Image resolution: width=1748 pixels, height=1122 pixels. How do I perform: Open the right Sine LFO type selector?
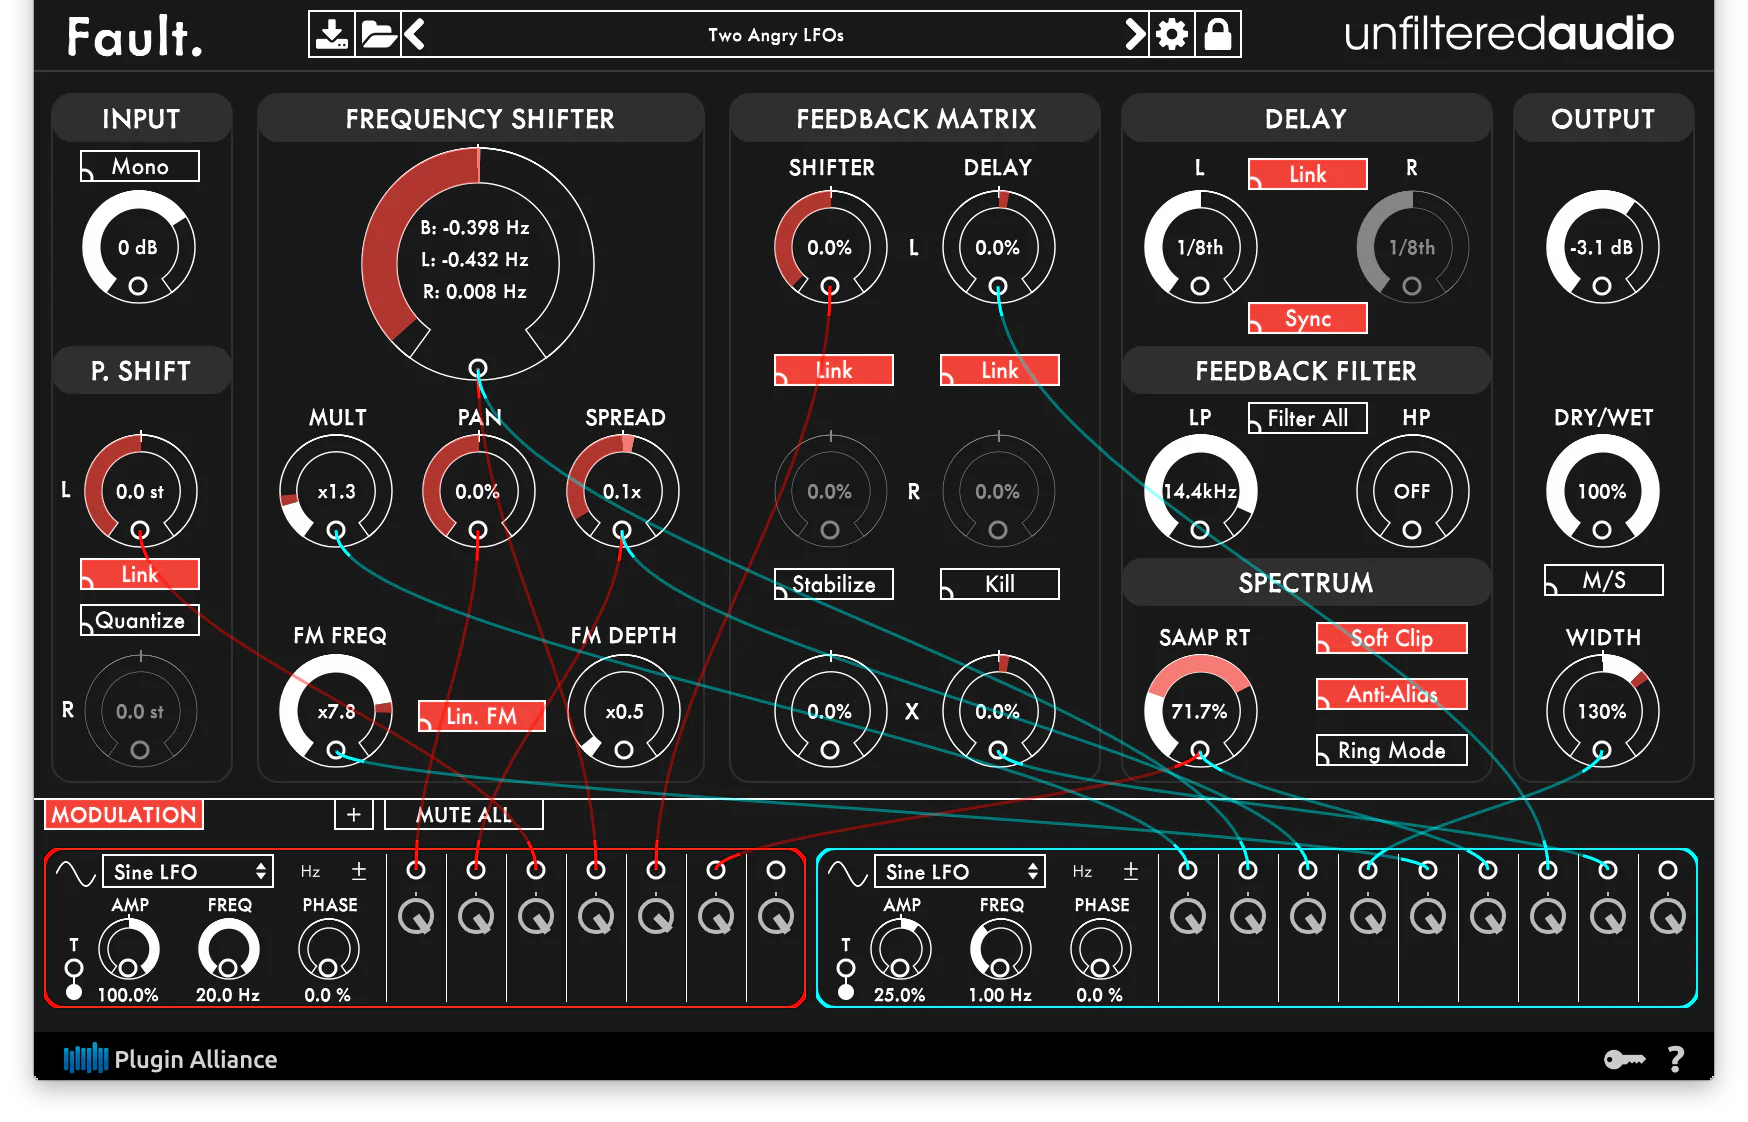959,871
